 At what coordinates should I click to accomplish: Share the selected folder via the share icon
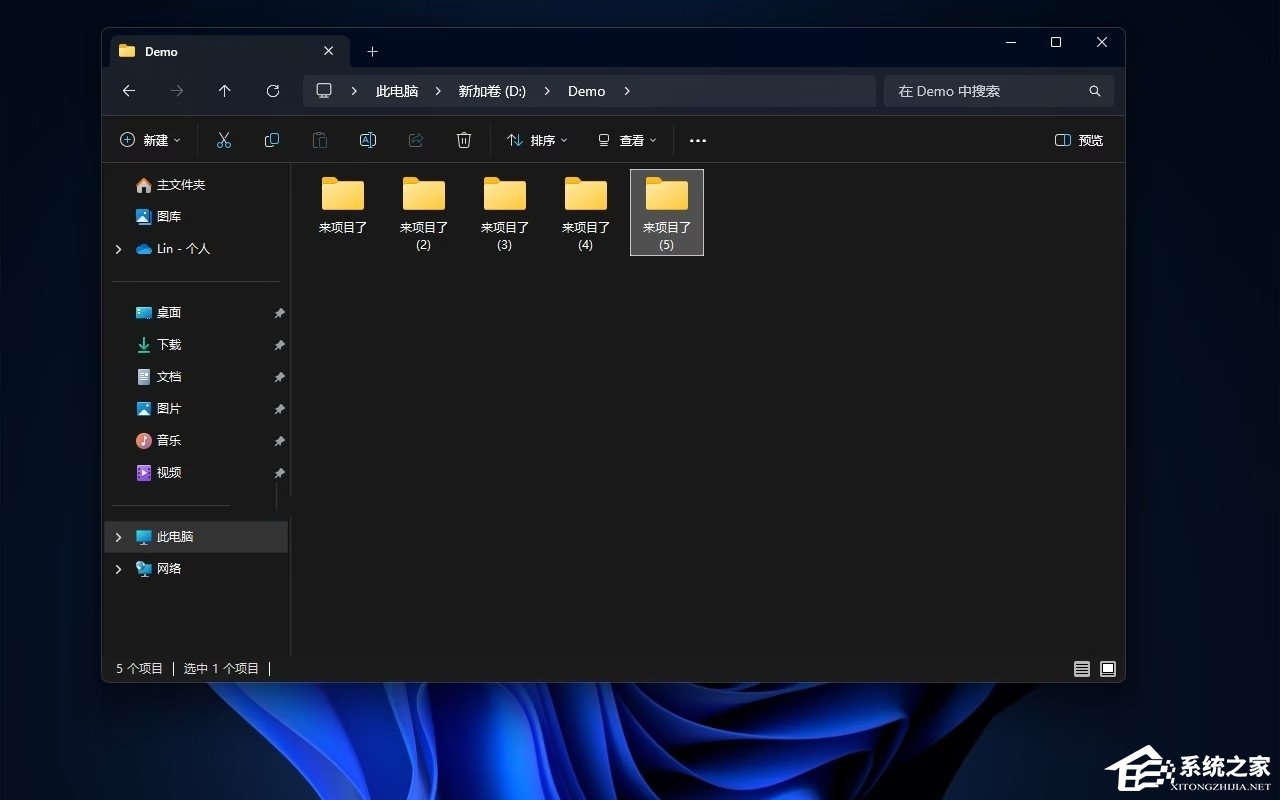[415, 140]
